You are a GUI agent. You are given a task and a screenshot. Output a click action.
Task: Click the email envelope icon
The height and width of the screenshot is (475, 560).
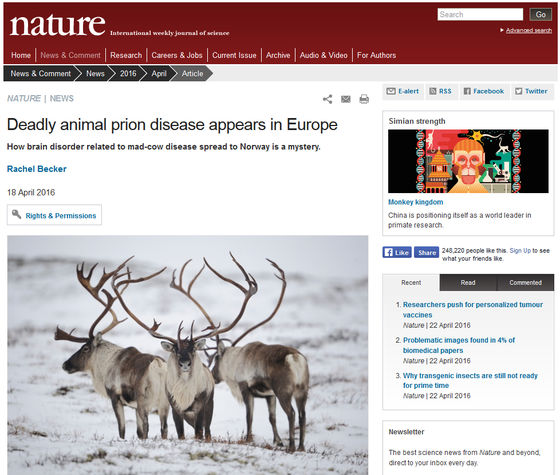coord(346,99)
